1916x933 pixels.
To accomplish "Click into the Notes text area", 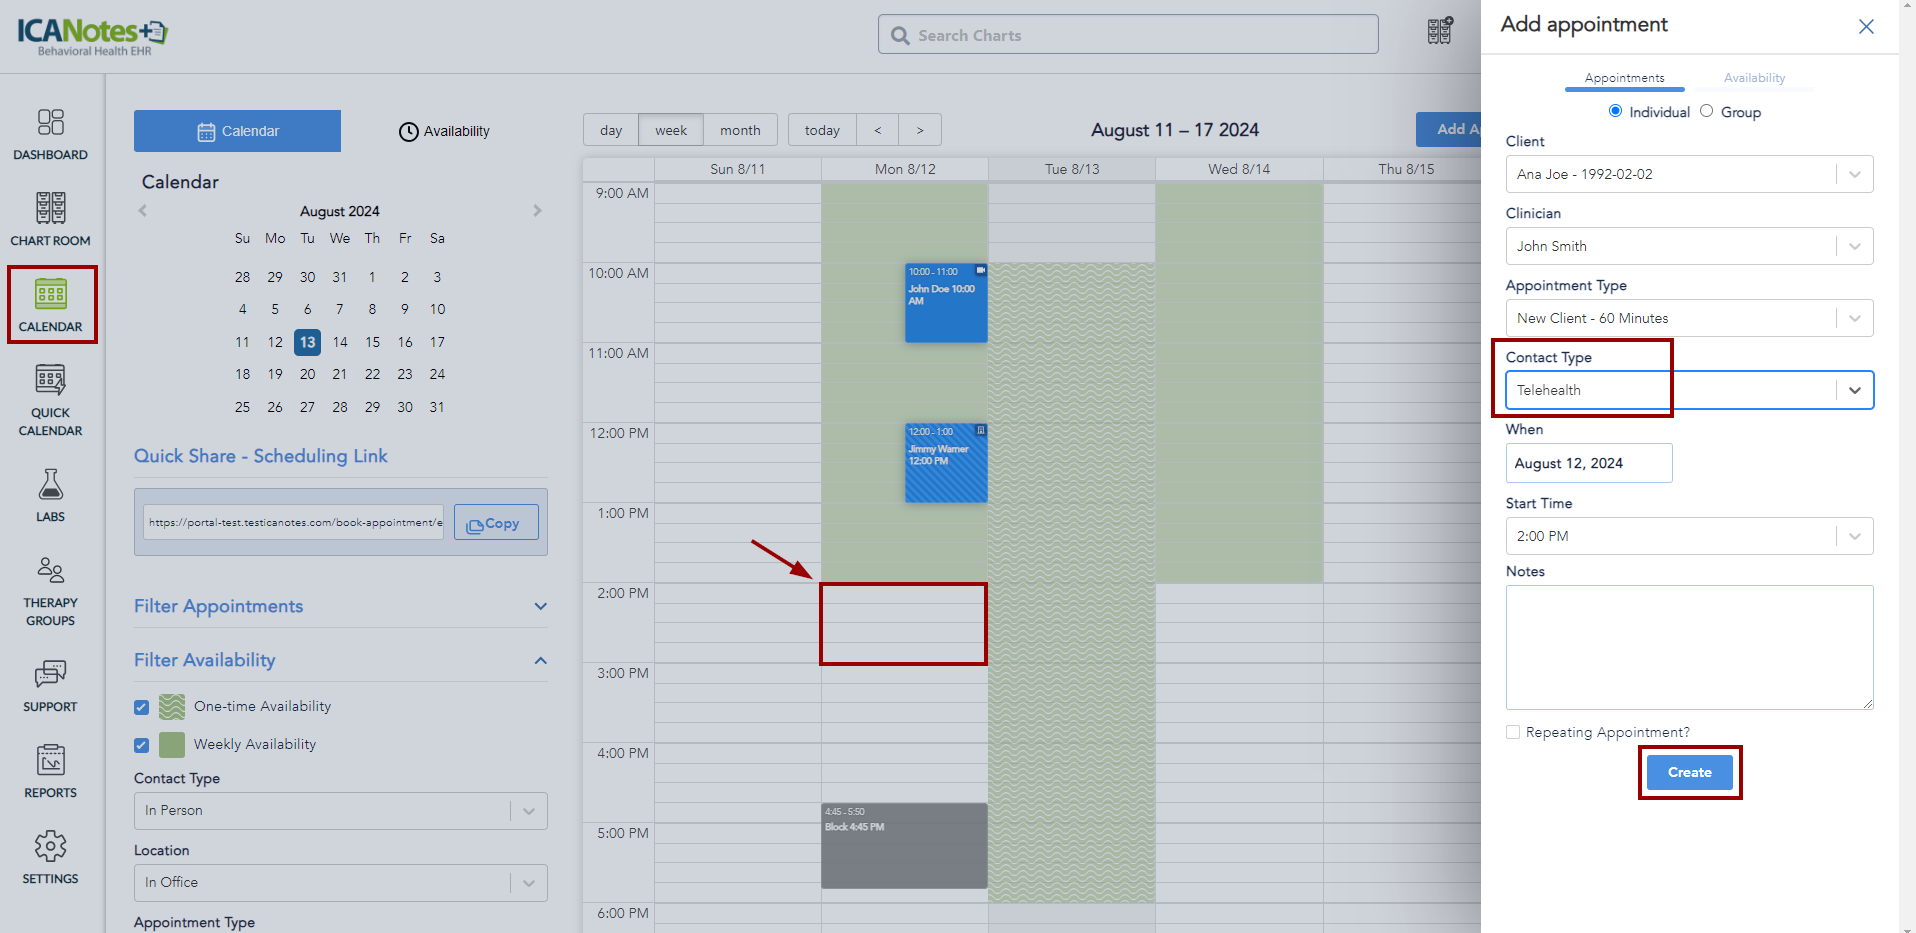I will 1688,647.
